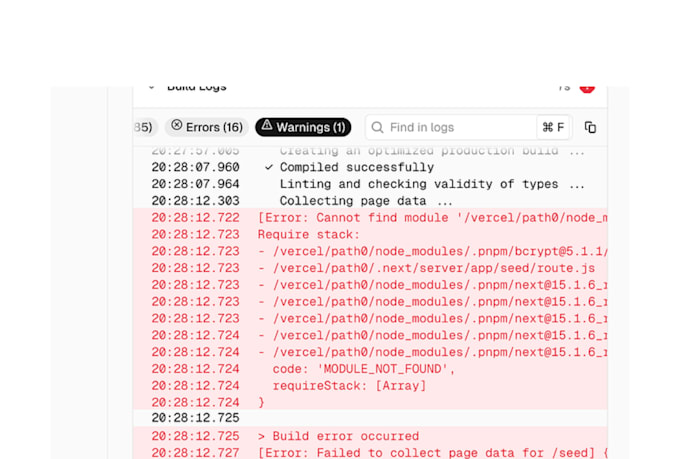Select the 'Compiled successfully' log line

[370, 167]
